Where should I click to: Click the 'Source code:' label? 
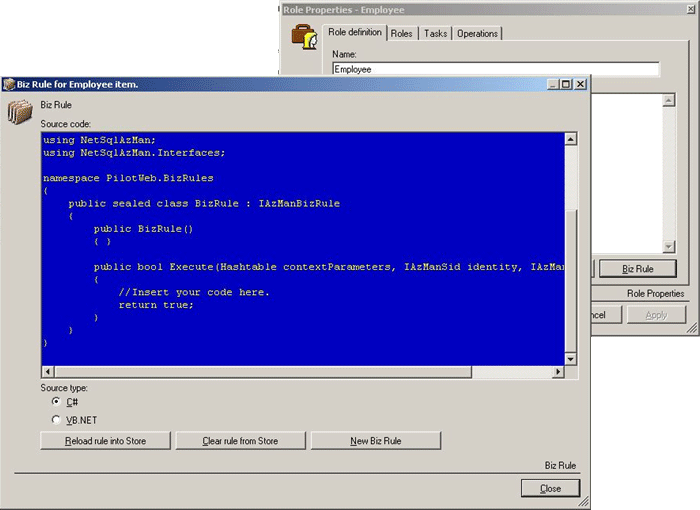coord(66,124)
